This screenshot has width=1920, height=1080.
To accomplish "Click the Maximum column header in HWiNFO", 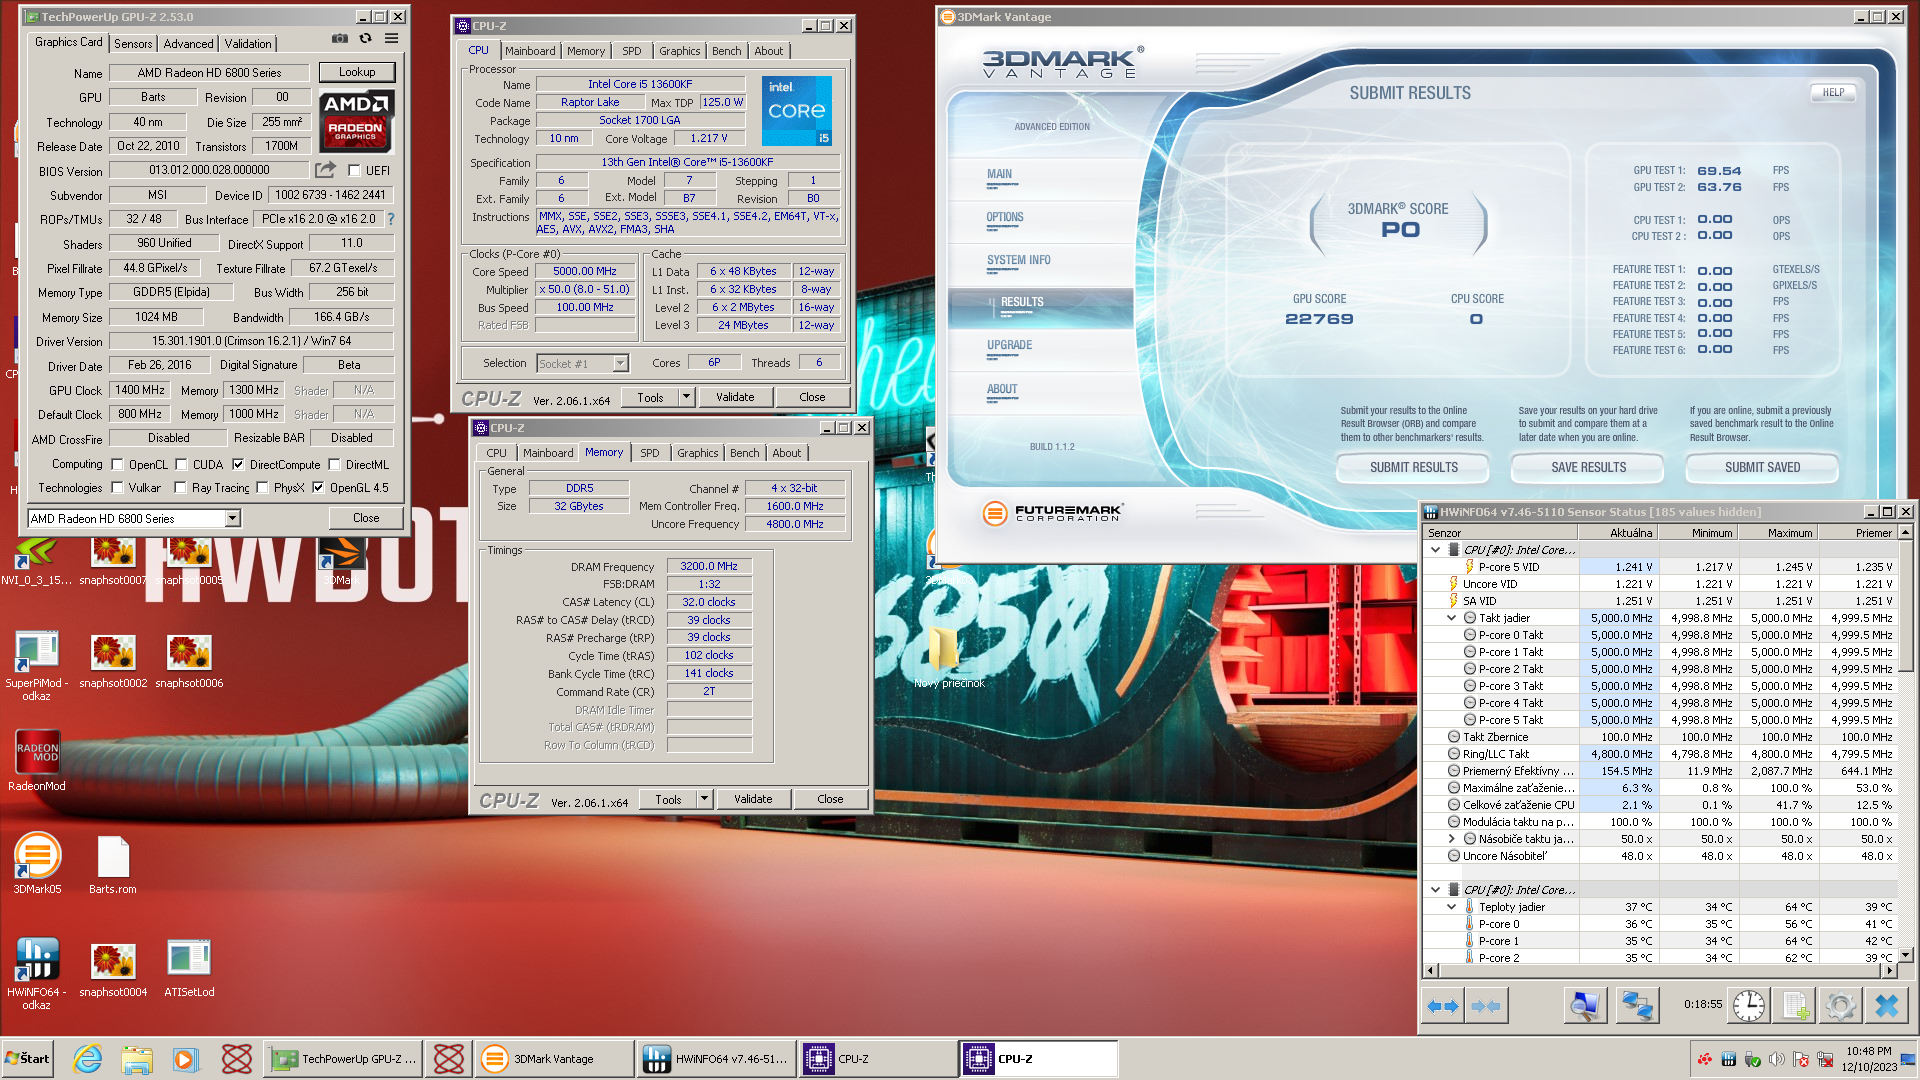I will [1778, 533].
